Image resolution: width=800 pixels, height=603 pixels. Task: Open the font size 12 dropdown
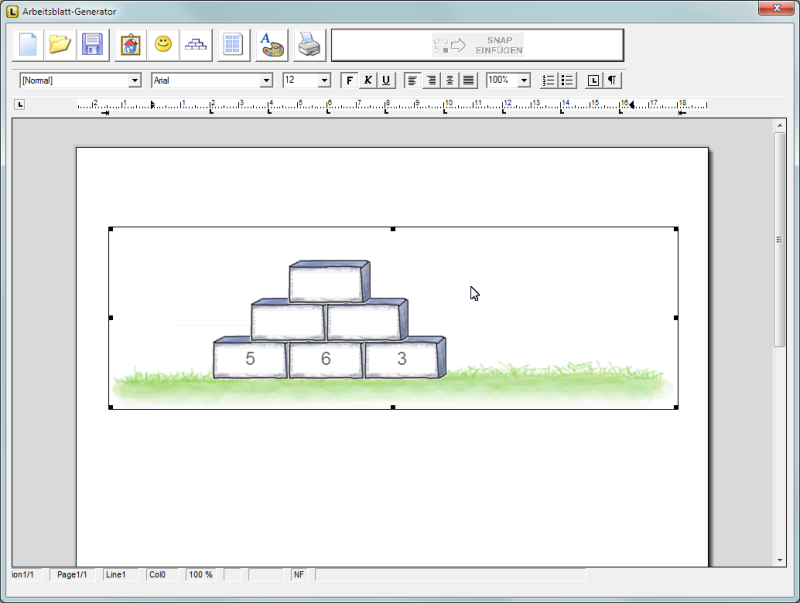point(324,80)
